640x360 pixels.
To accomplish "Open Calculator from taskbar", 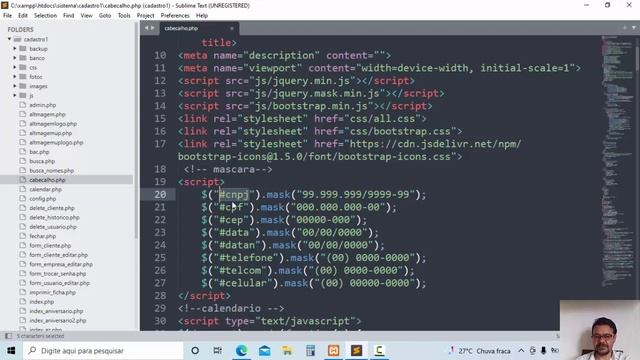I will 310,350.
